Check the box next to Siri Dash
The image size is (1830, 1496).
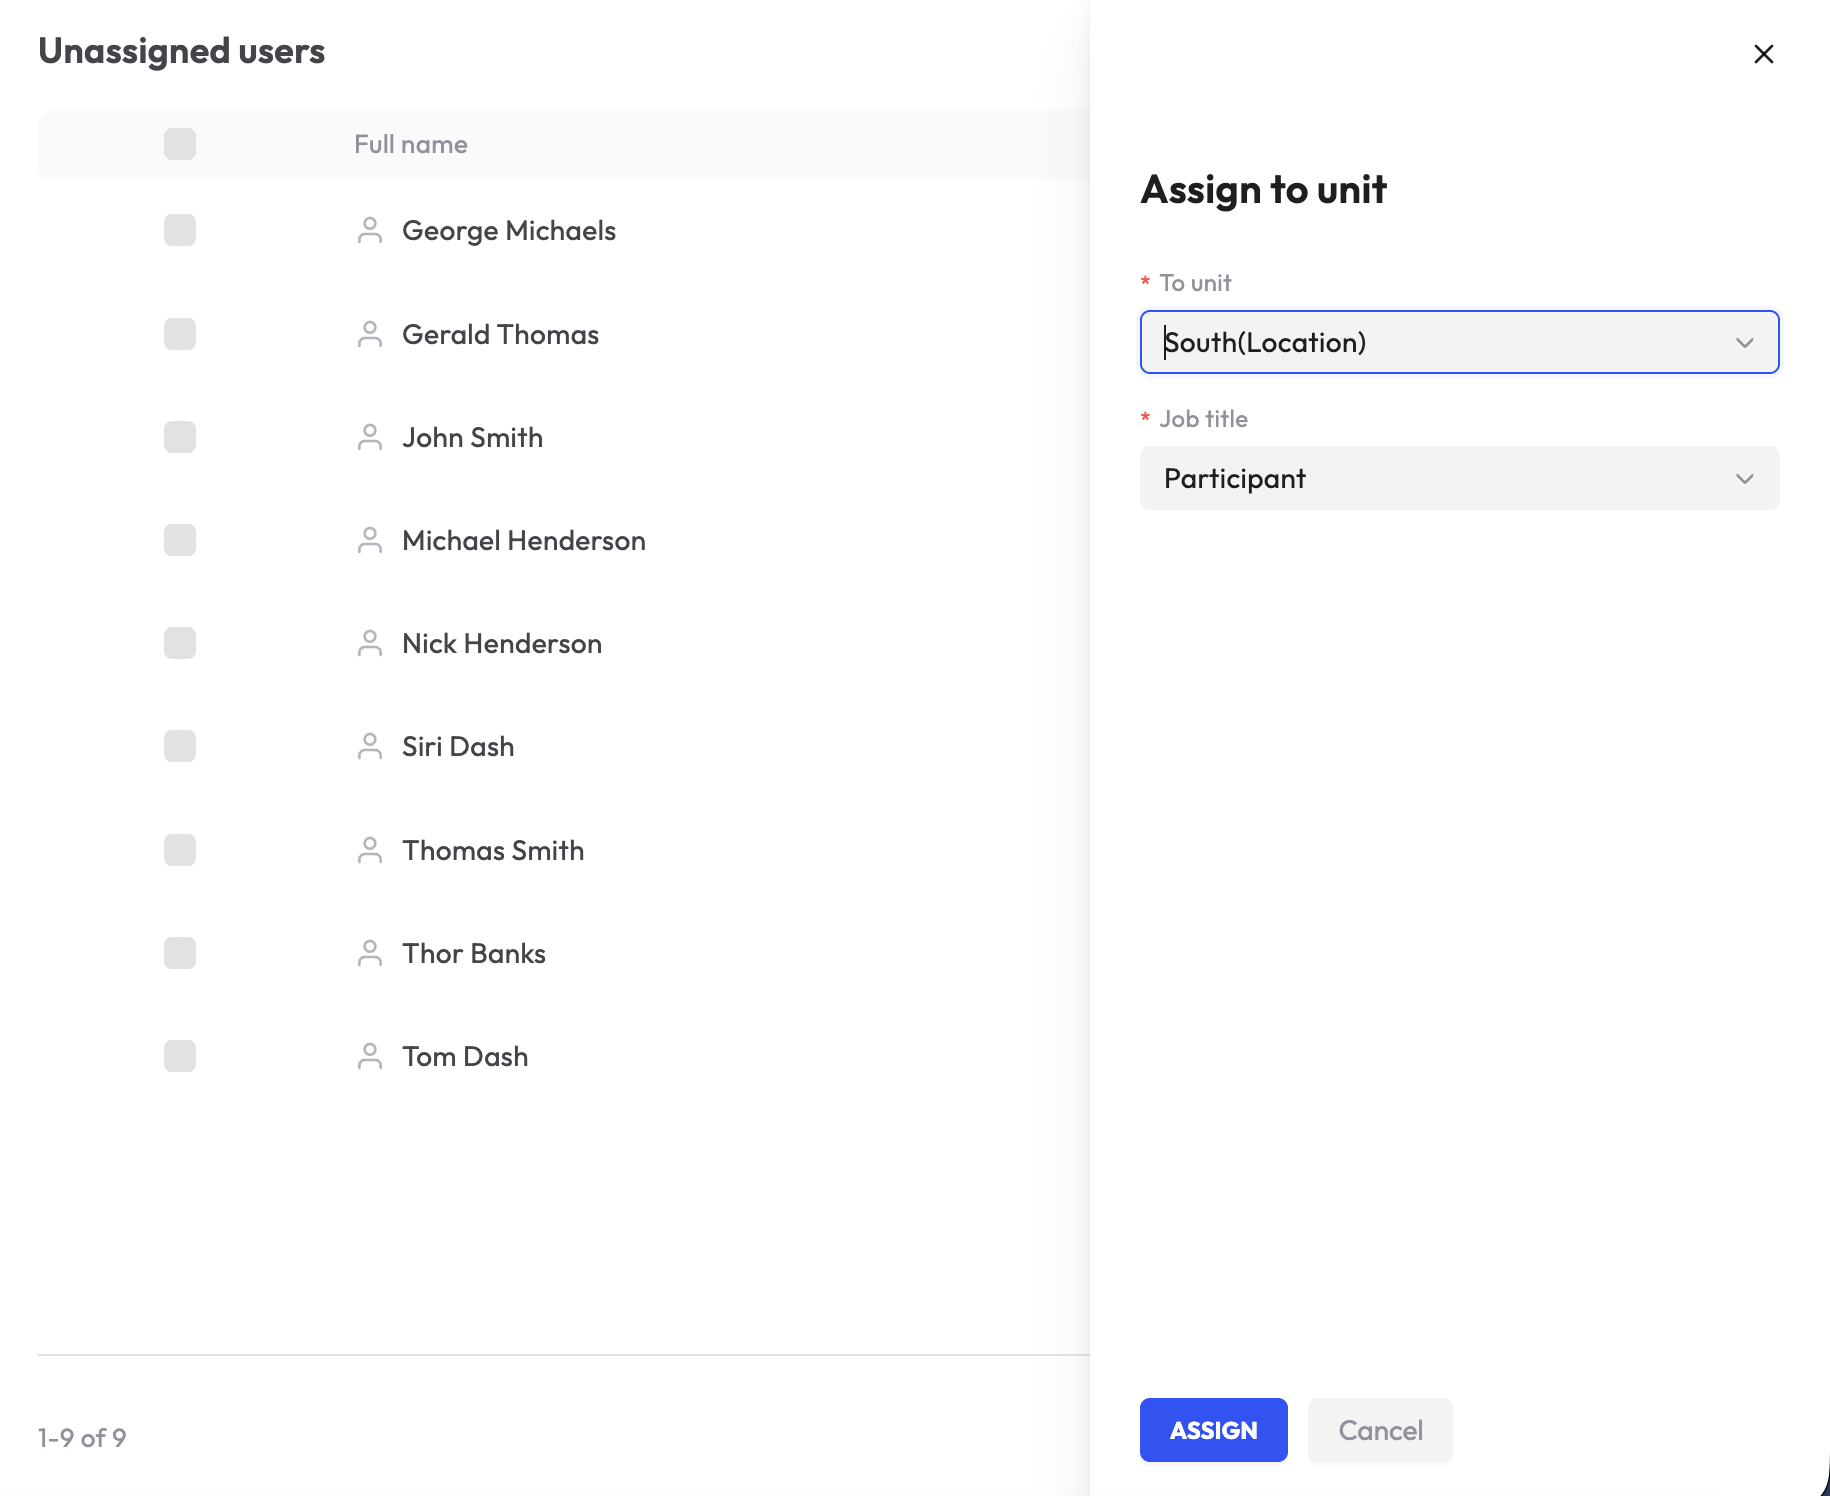(180, 746)
